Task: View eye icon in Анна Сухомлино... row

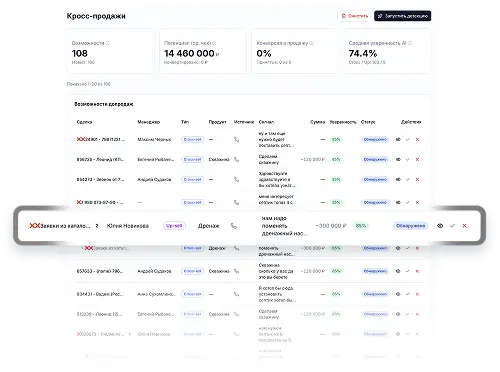Action: pos(398,294)
